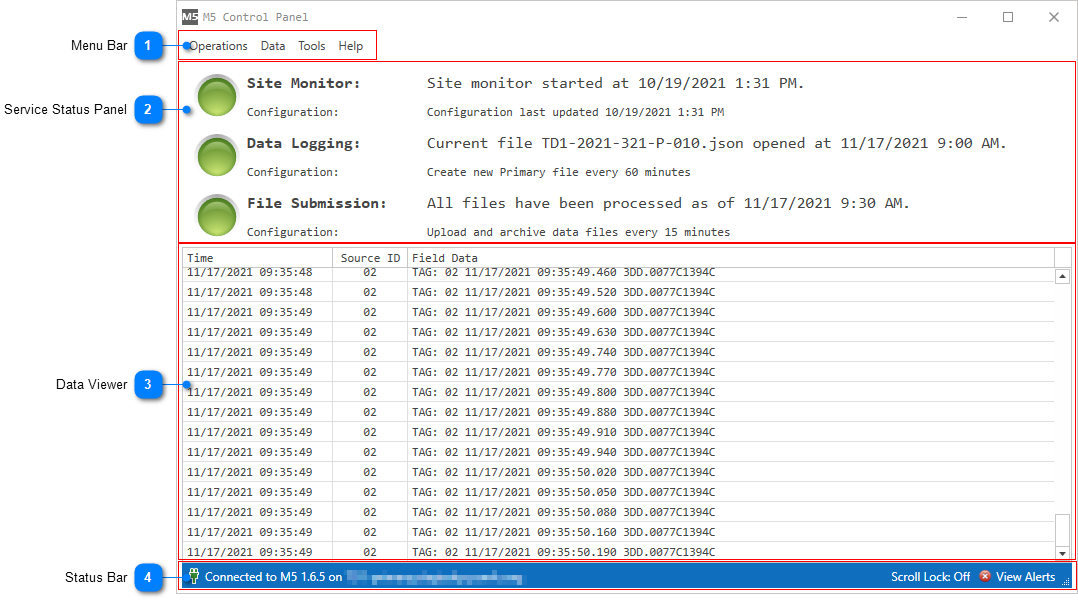The width and height of the screenshot is (1078, 603).
Task: Click 'Configuration last updated 10/19/2021 1:31 PM' text
Action: click(x=575, y=112)
